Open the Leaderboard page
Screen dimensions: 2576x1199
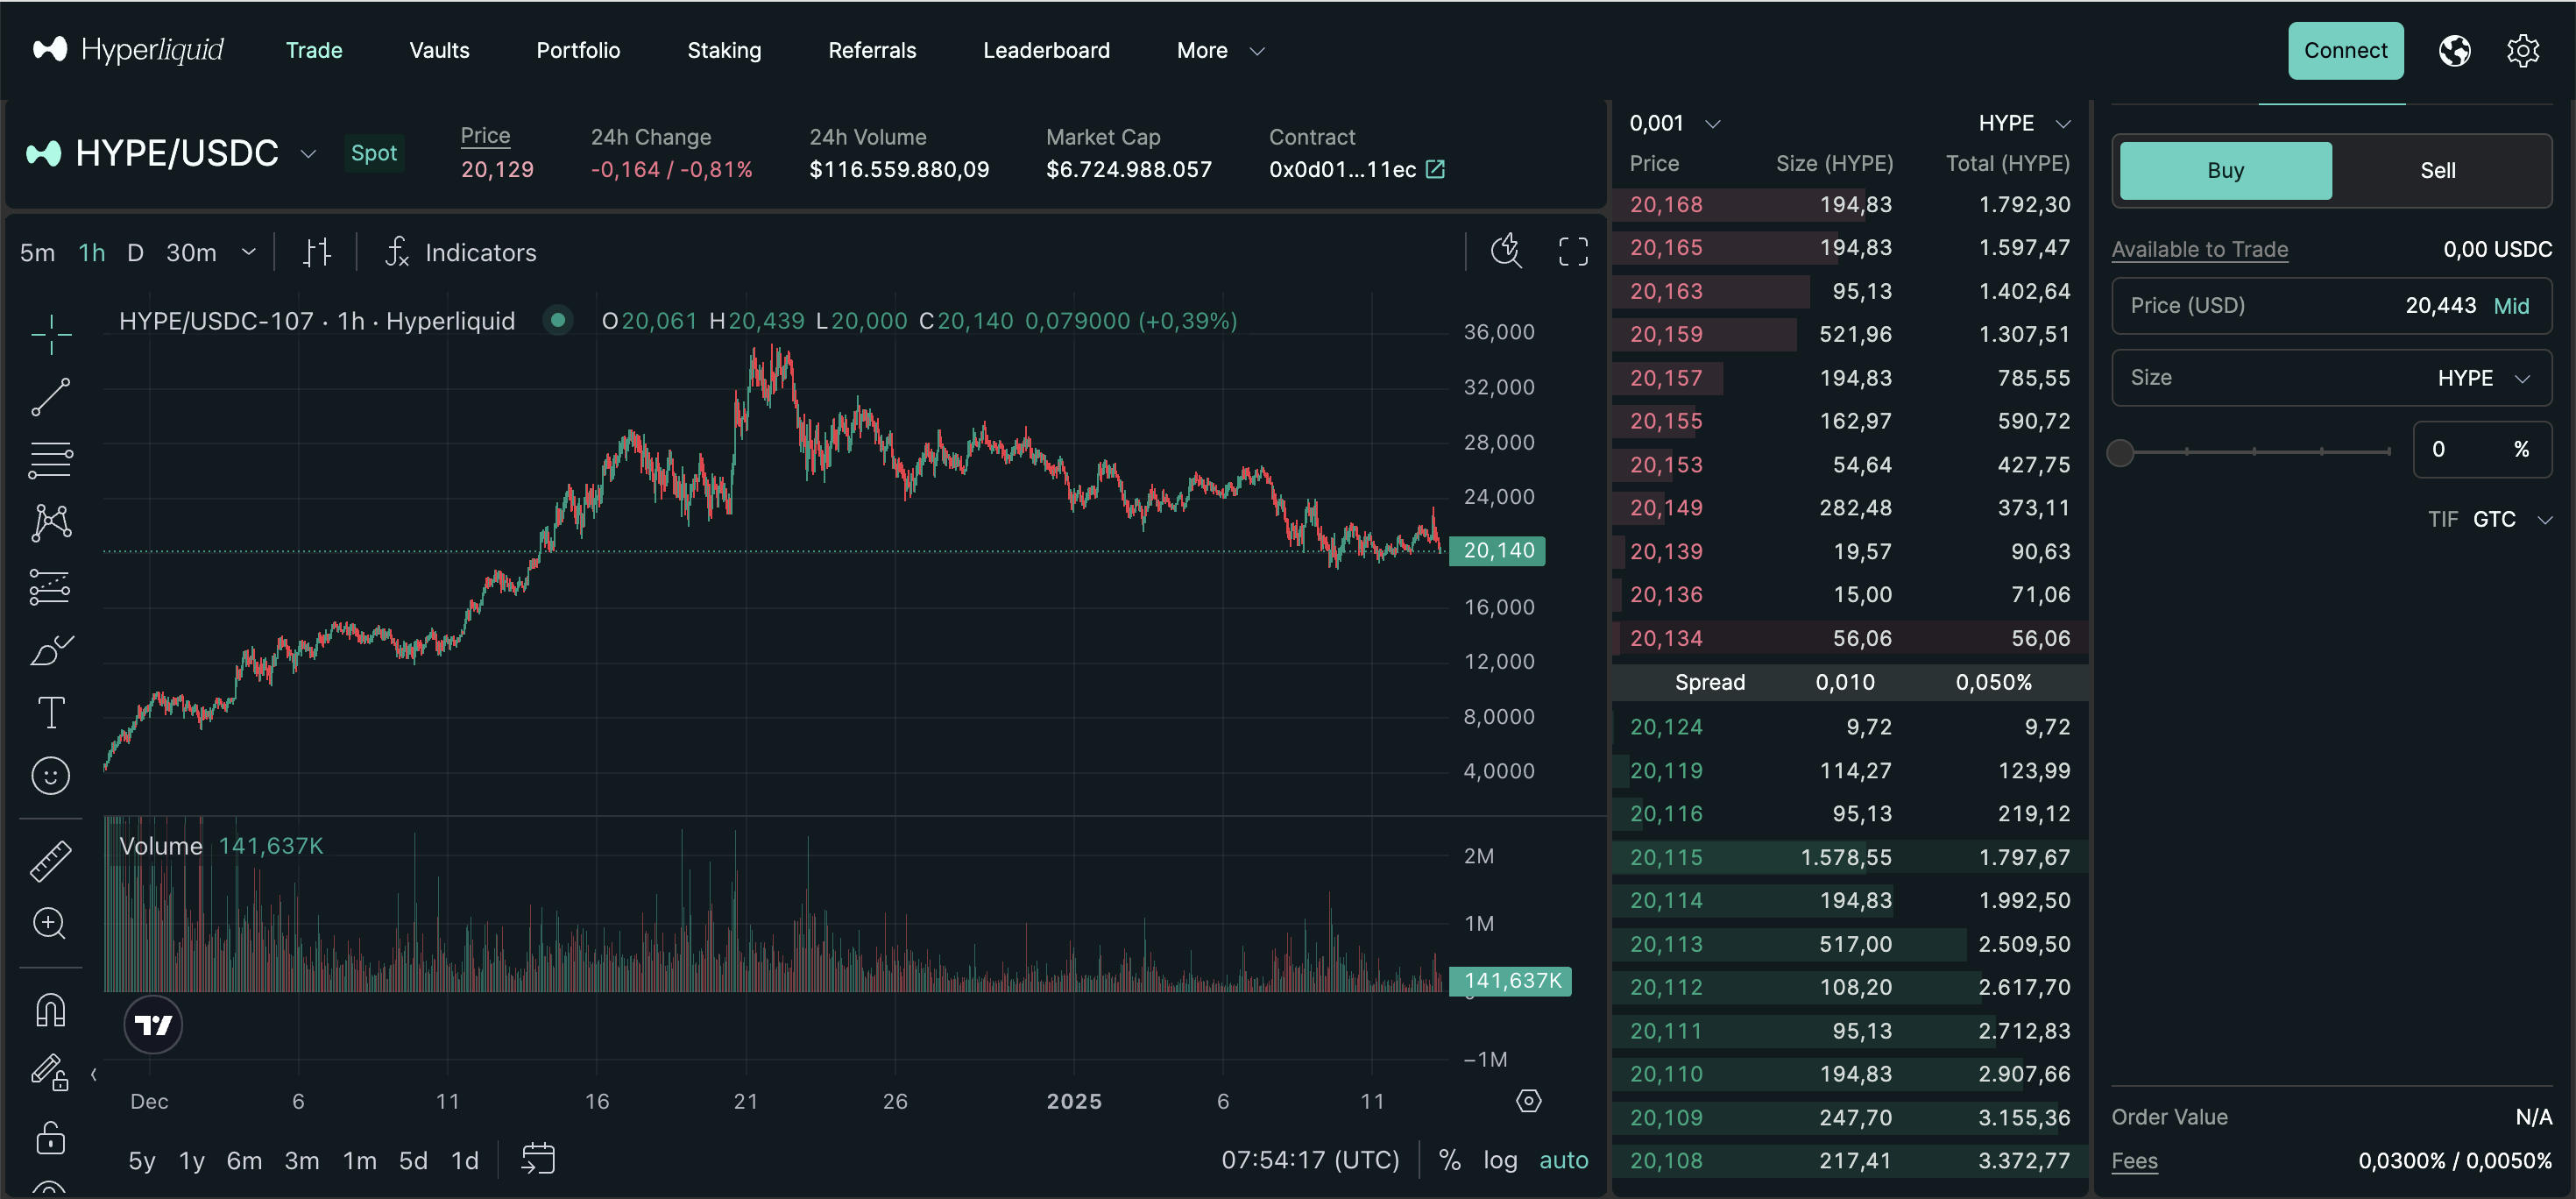(1046, 51)
